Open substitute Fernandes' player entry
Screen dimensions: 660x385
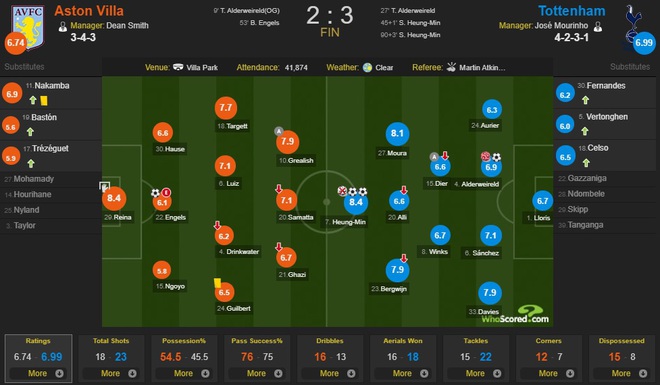607,93
